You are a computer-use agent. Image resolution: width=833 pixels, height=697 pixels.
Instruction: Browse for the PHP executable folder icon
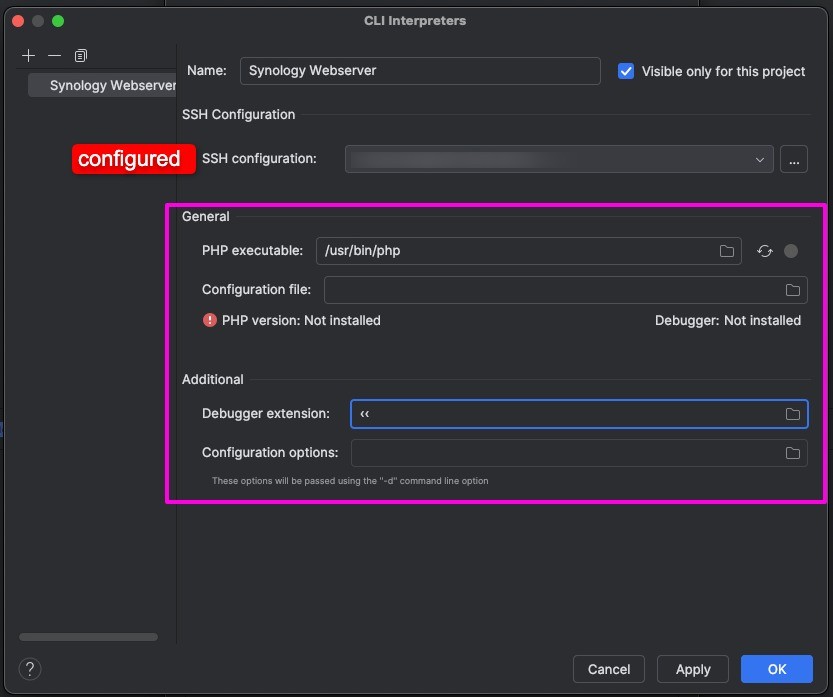(727, 251)
